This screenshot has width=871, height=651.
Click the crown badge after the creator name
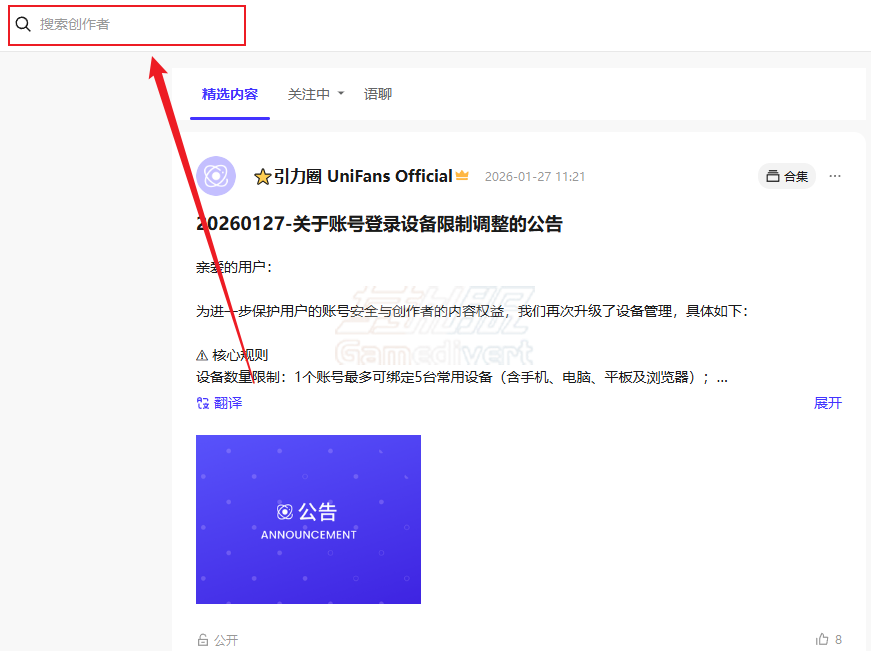pyautogui.click(x=461, y=175)
